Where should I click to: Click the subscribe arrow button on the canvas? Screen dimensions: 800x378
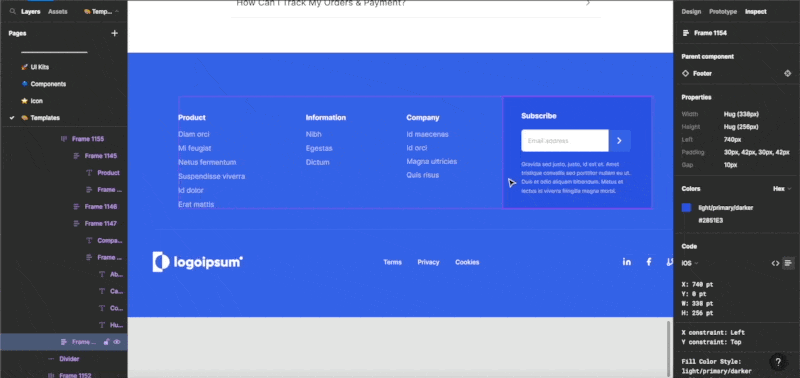(x=619, y=141)
